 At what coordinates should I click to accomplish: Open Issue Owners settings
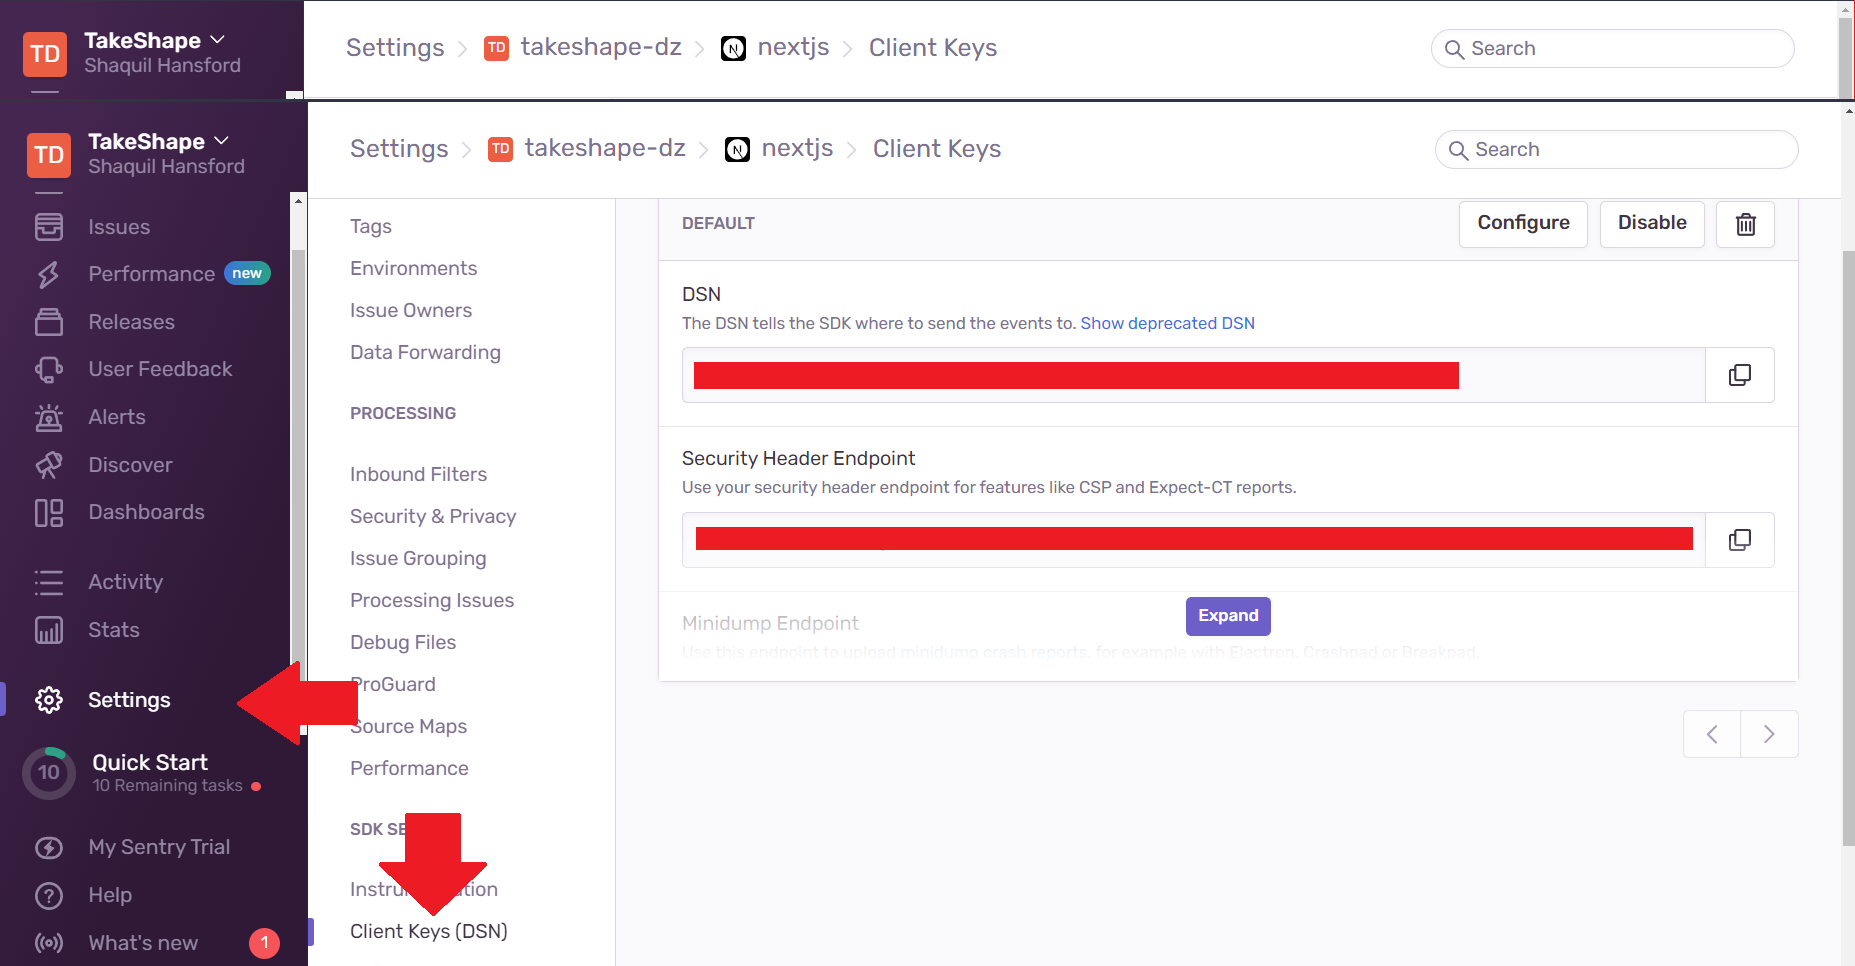[x=411, y=310]
